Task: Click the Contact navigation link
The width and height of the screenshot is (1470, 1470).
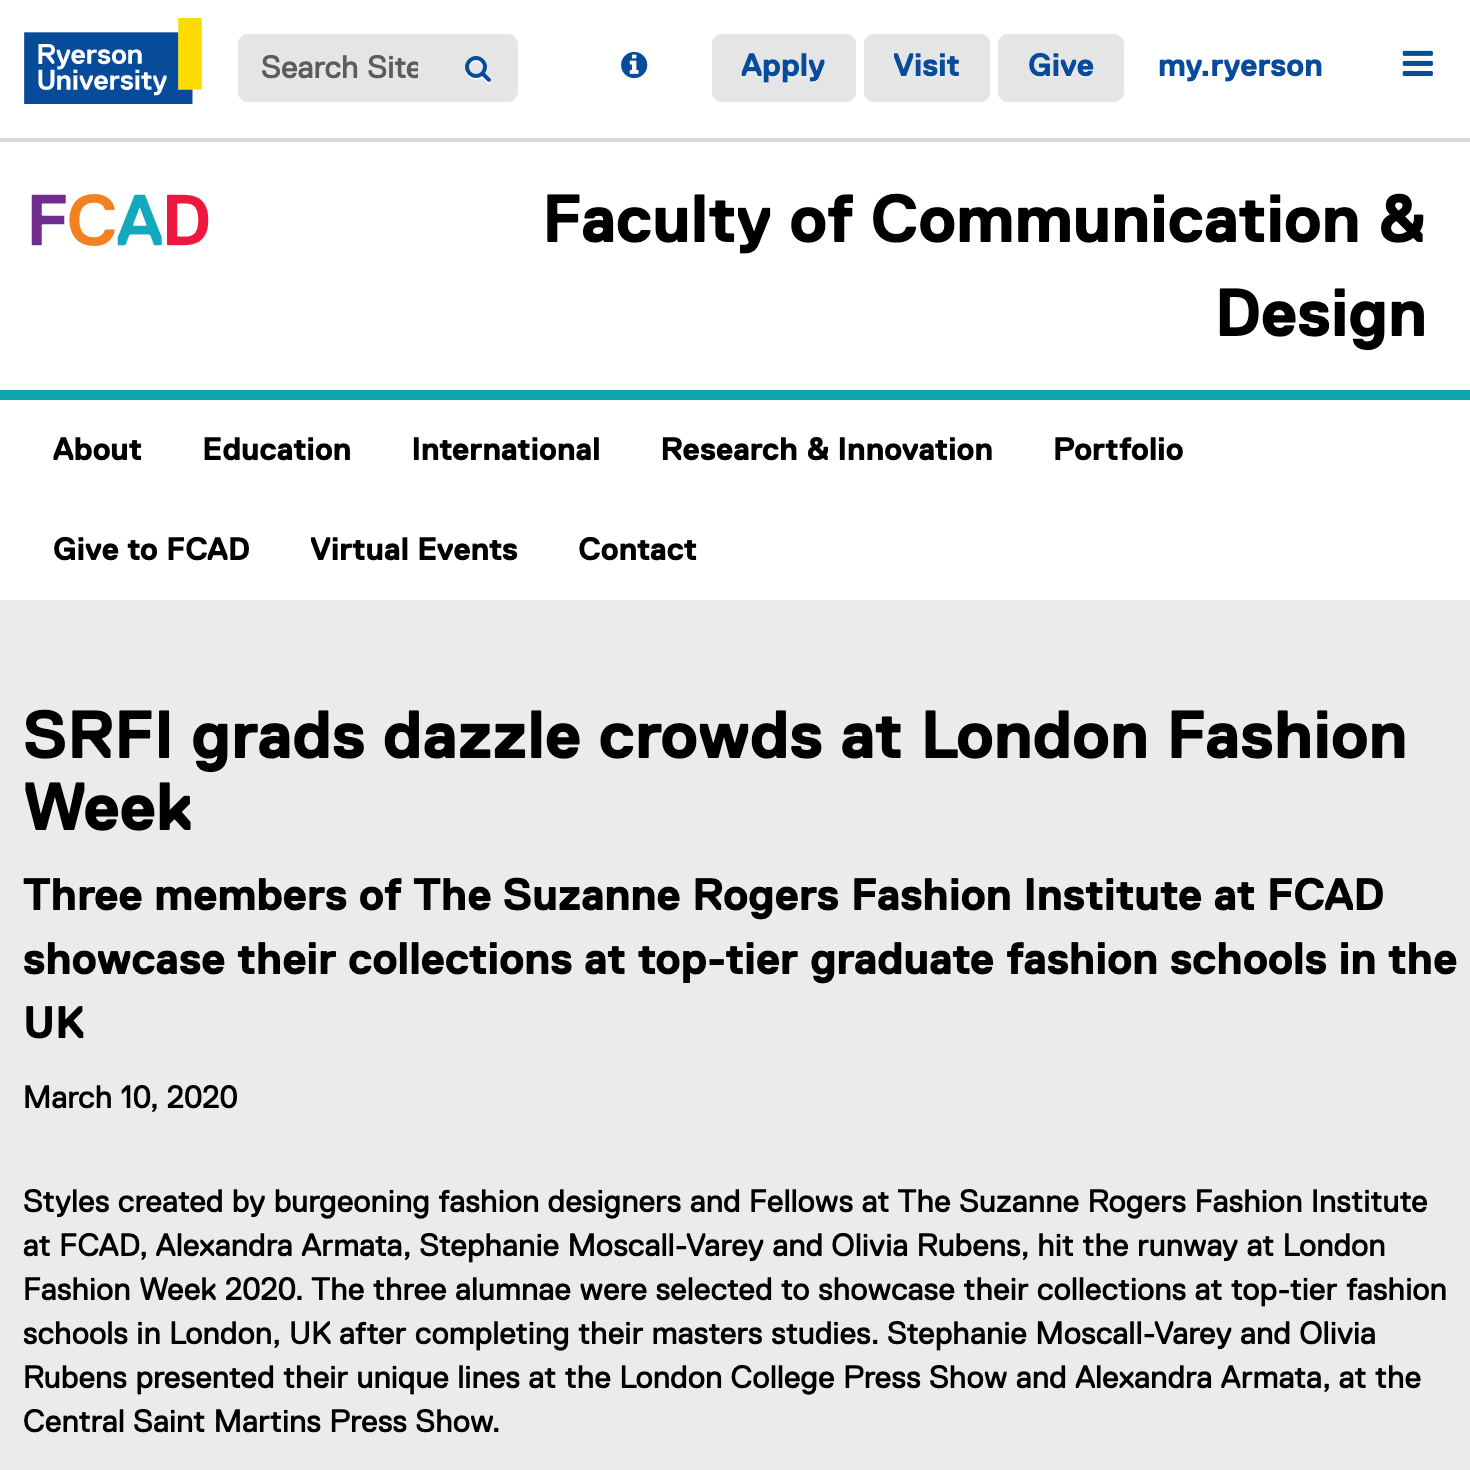Action: pyautogui.click(x=637, y=550)
